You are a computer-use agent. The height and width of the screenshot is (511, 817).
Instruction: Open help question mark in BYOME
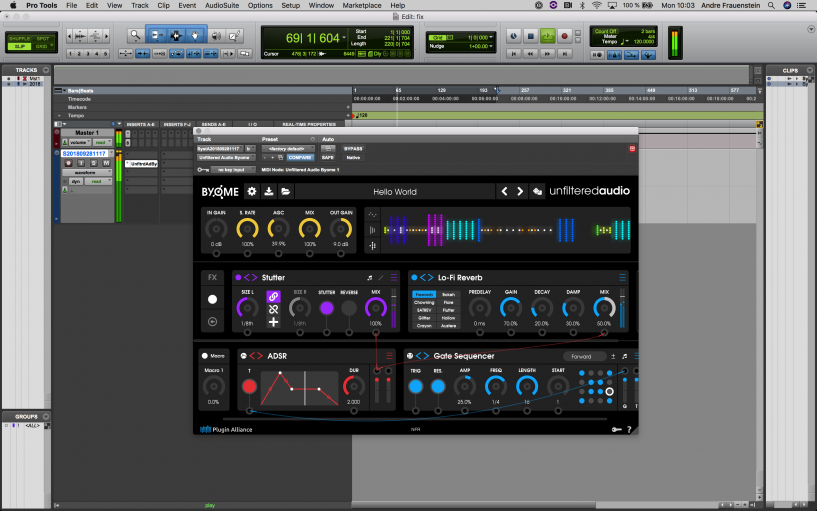[628, 429]
